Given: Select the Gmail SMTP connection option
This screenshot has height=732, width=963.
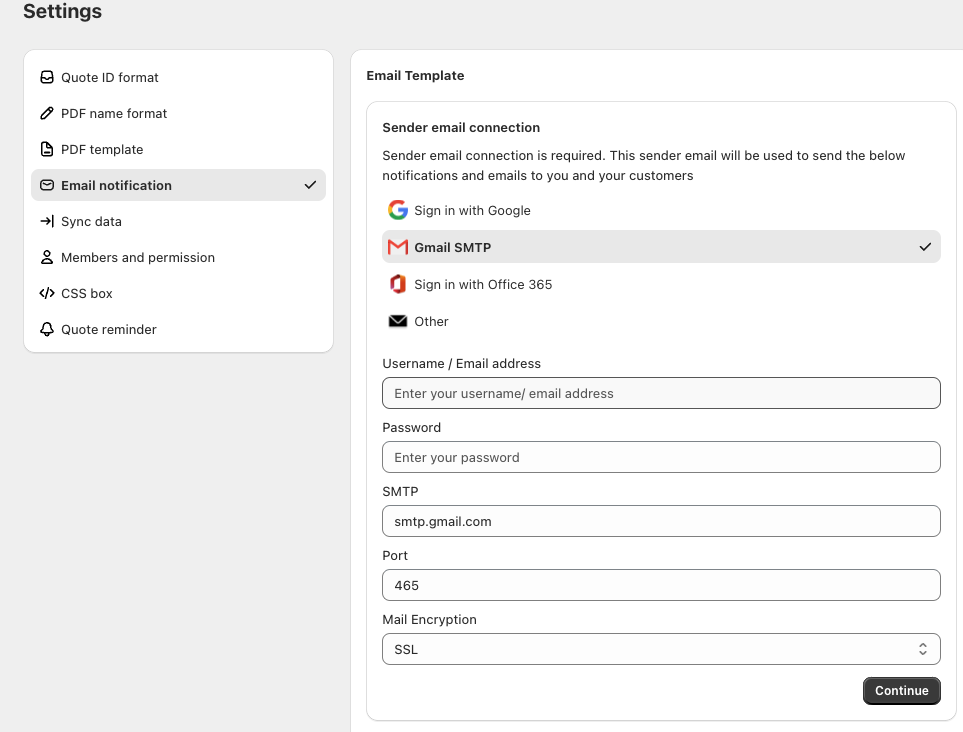Looking at the screenshot, I should 660,247.
